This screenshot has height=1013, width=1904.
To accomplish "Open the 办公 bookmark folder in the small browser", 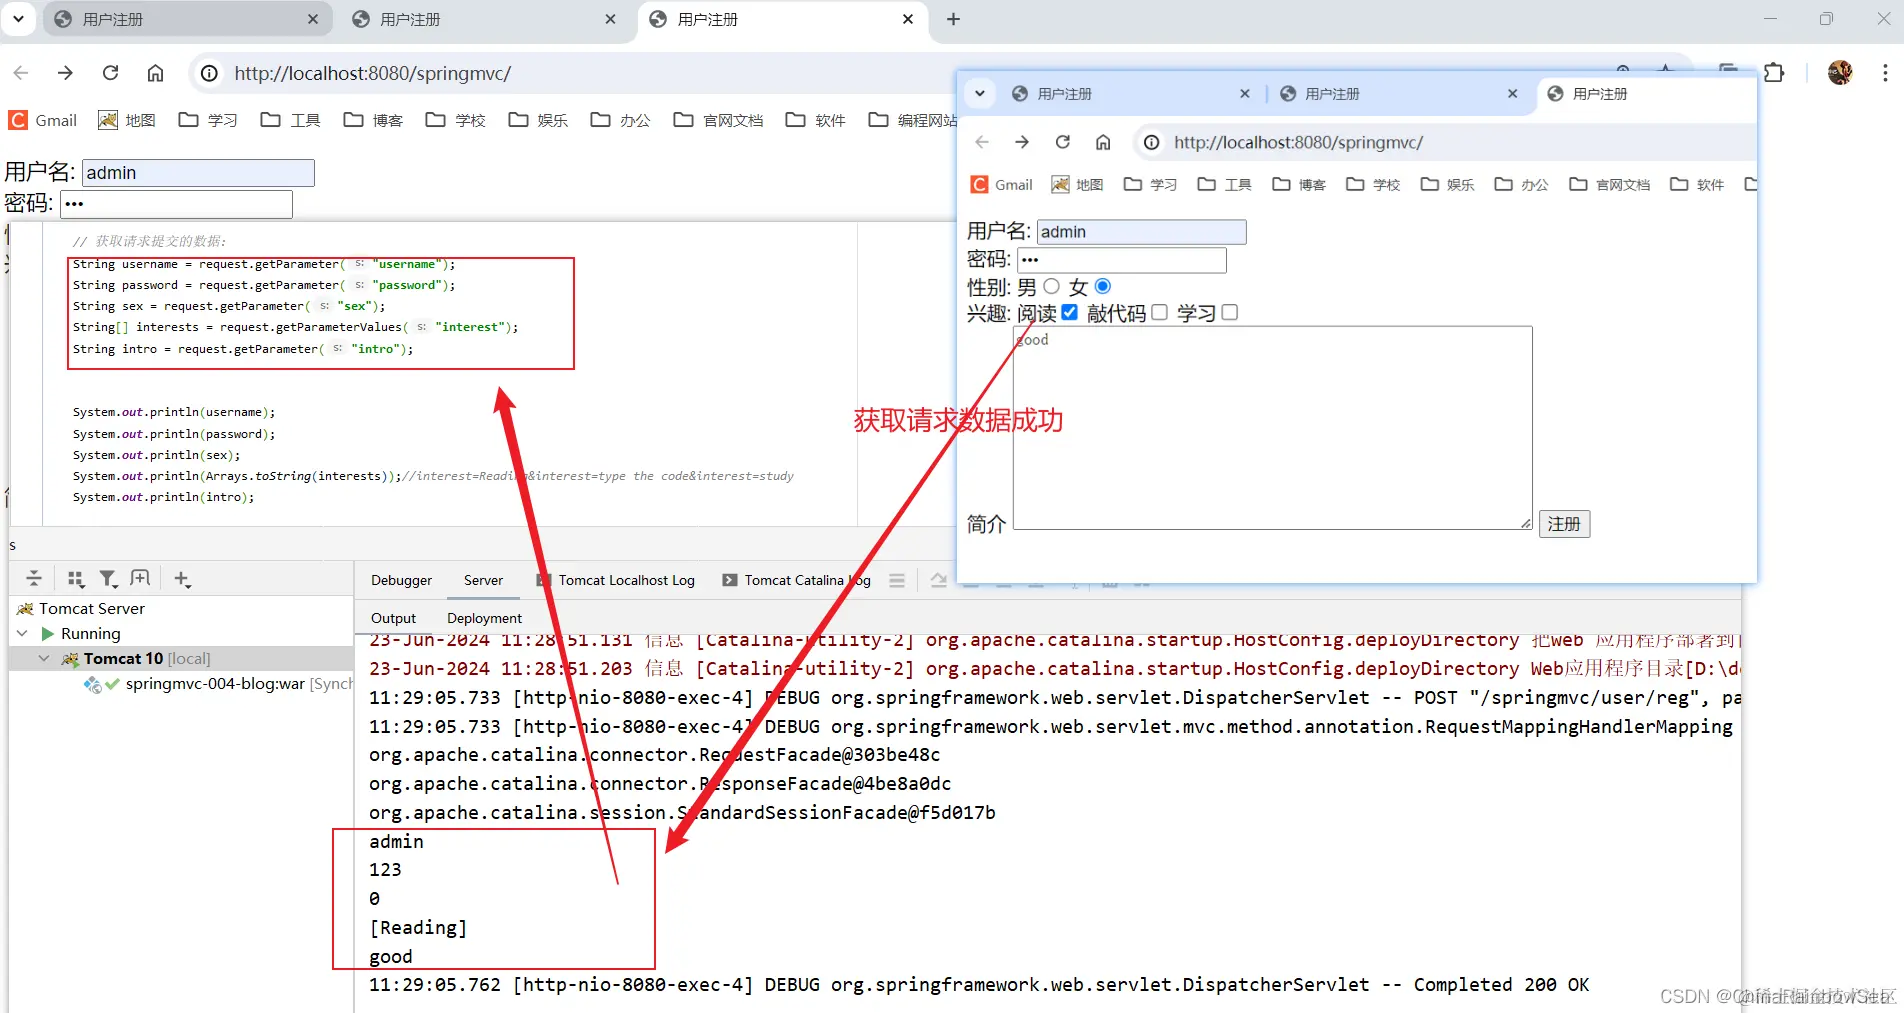I will 1521,184.
